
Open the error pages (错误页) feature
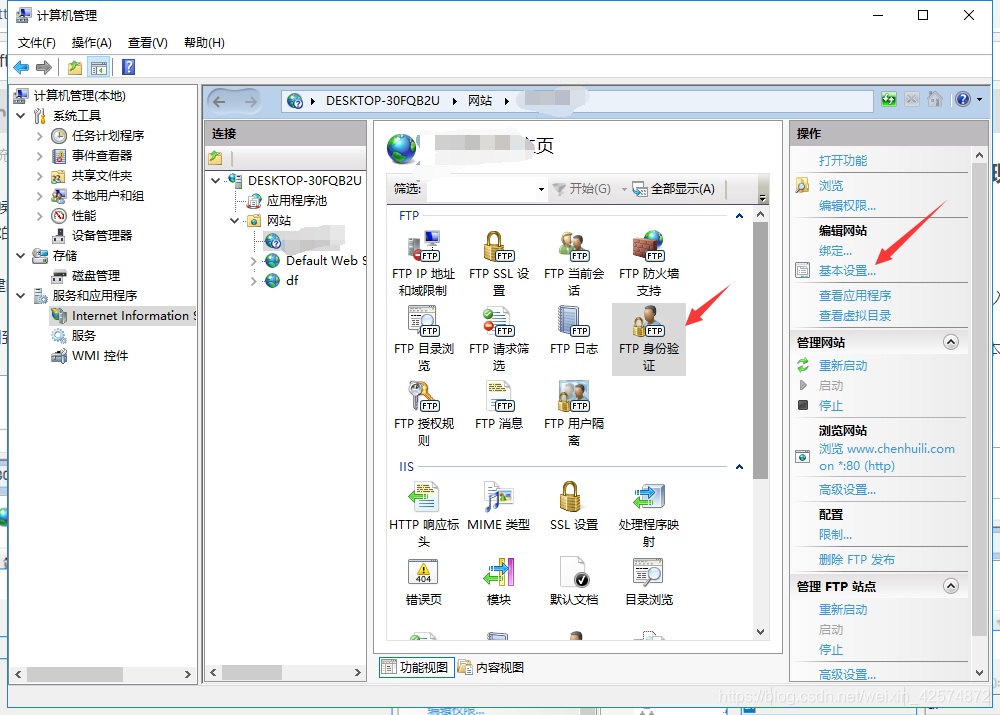(423, 581)
